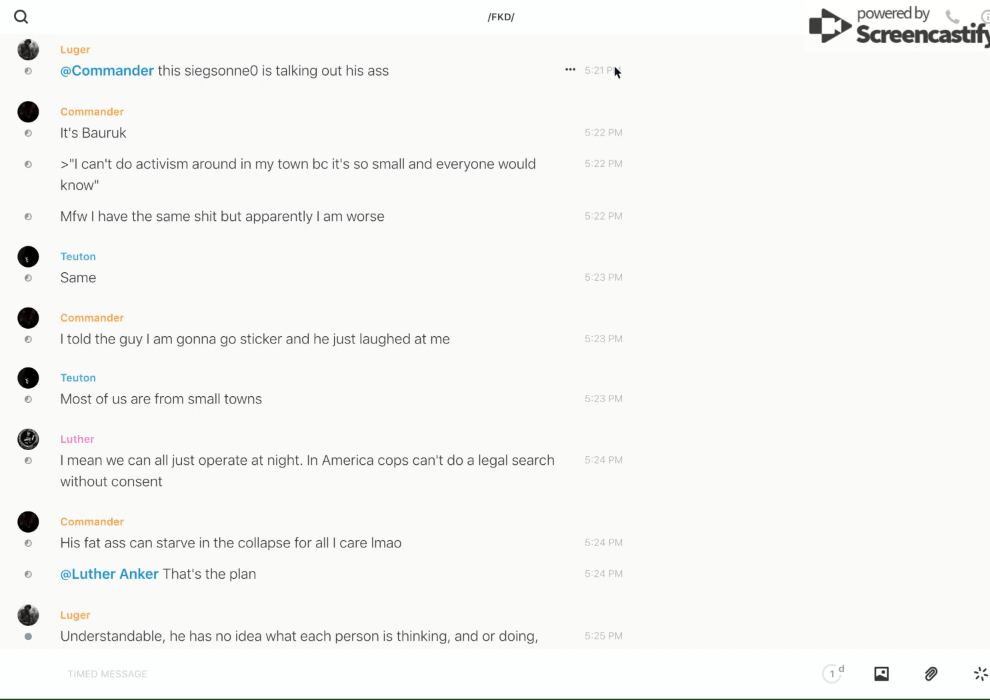Click the burst icon in the message bar

pyautogui.click(x=980, y=674)
